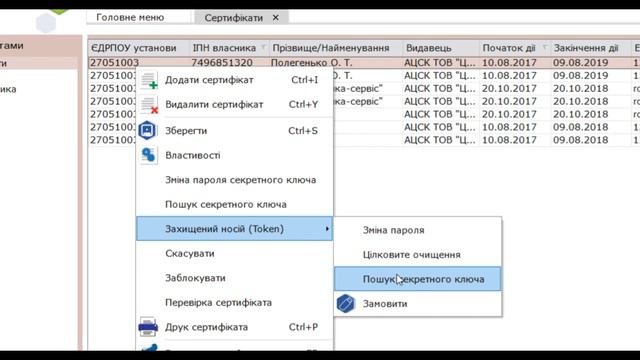This screenshot has height=360, width=640.
Task: Click the blue token icon beside Замовити
Action: (346, 304)
